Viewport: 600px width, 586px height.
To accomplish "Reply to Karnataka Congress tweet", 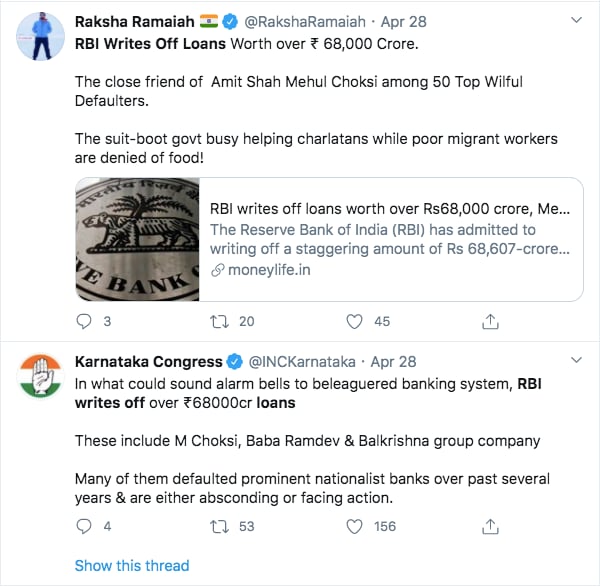I will [x=84, y=526].
